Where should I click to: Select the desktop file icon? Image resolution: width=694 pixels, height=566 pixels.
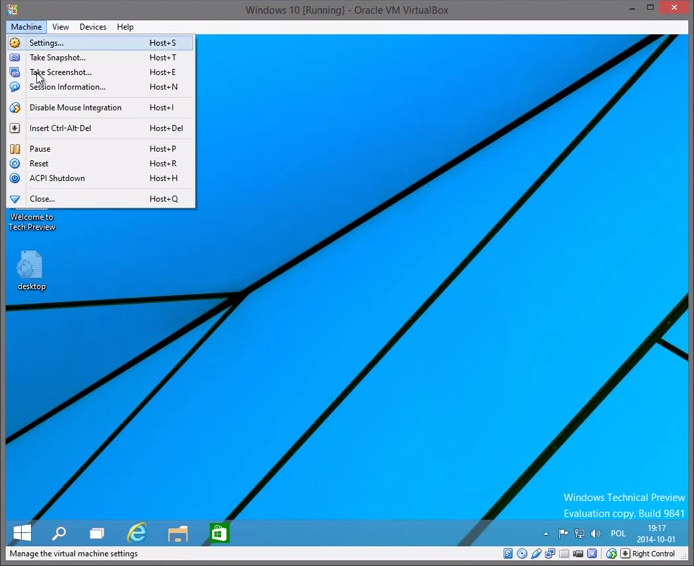pos(31,270)
